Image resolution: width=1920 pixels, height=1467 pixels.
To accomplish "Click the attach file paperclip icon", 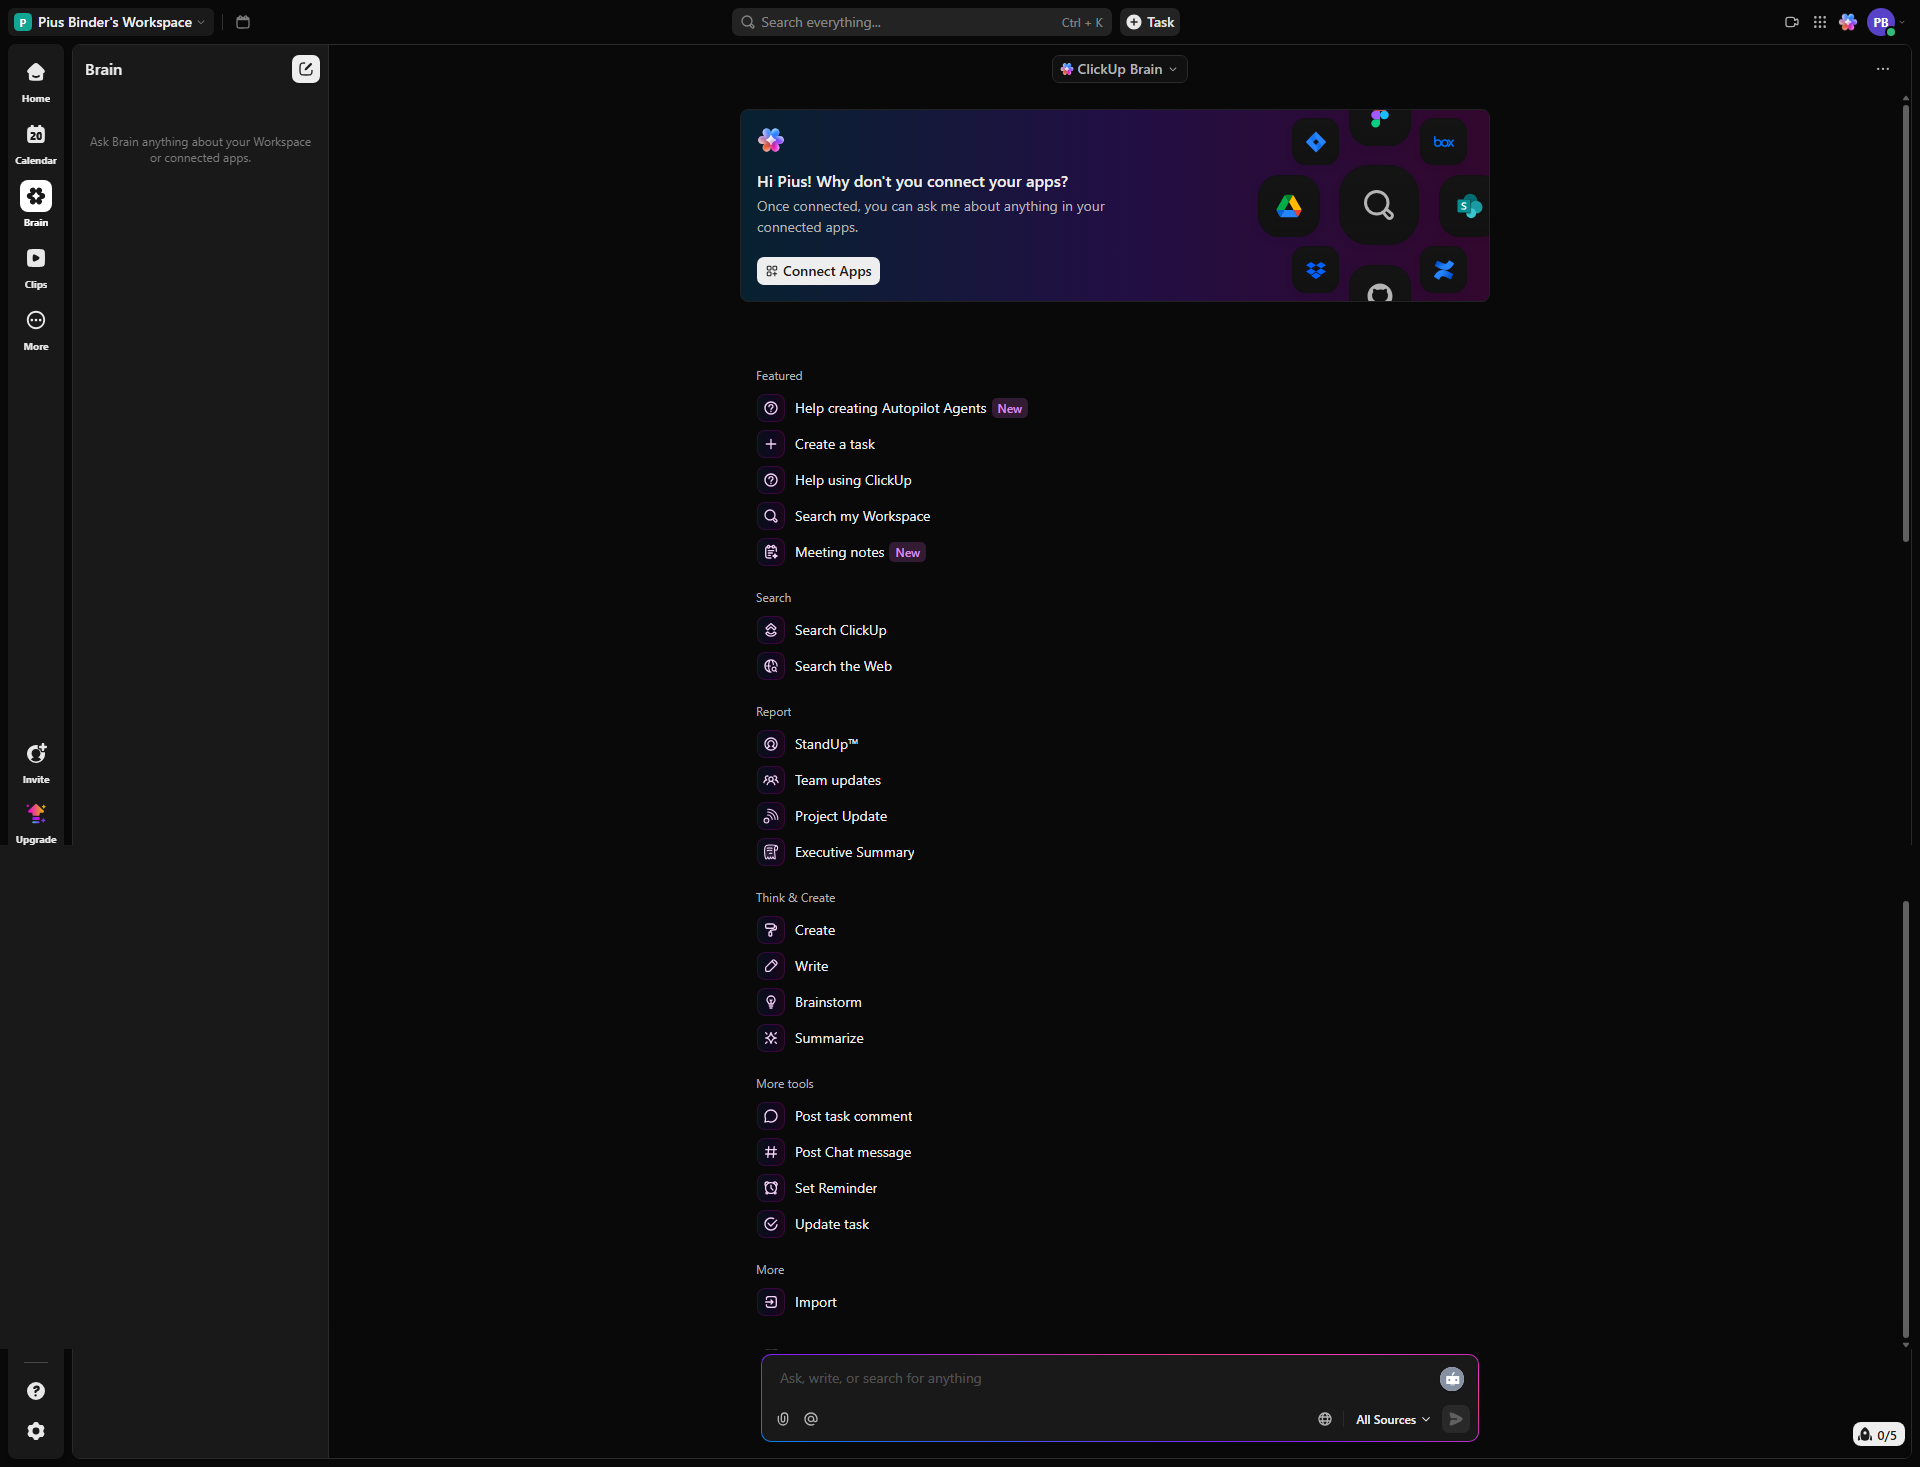I will (783, 1419).
